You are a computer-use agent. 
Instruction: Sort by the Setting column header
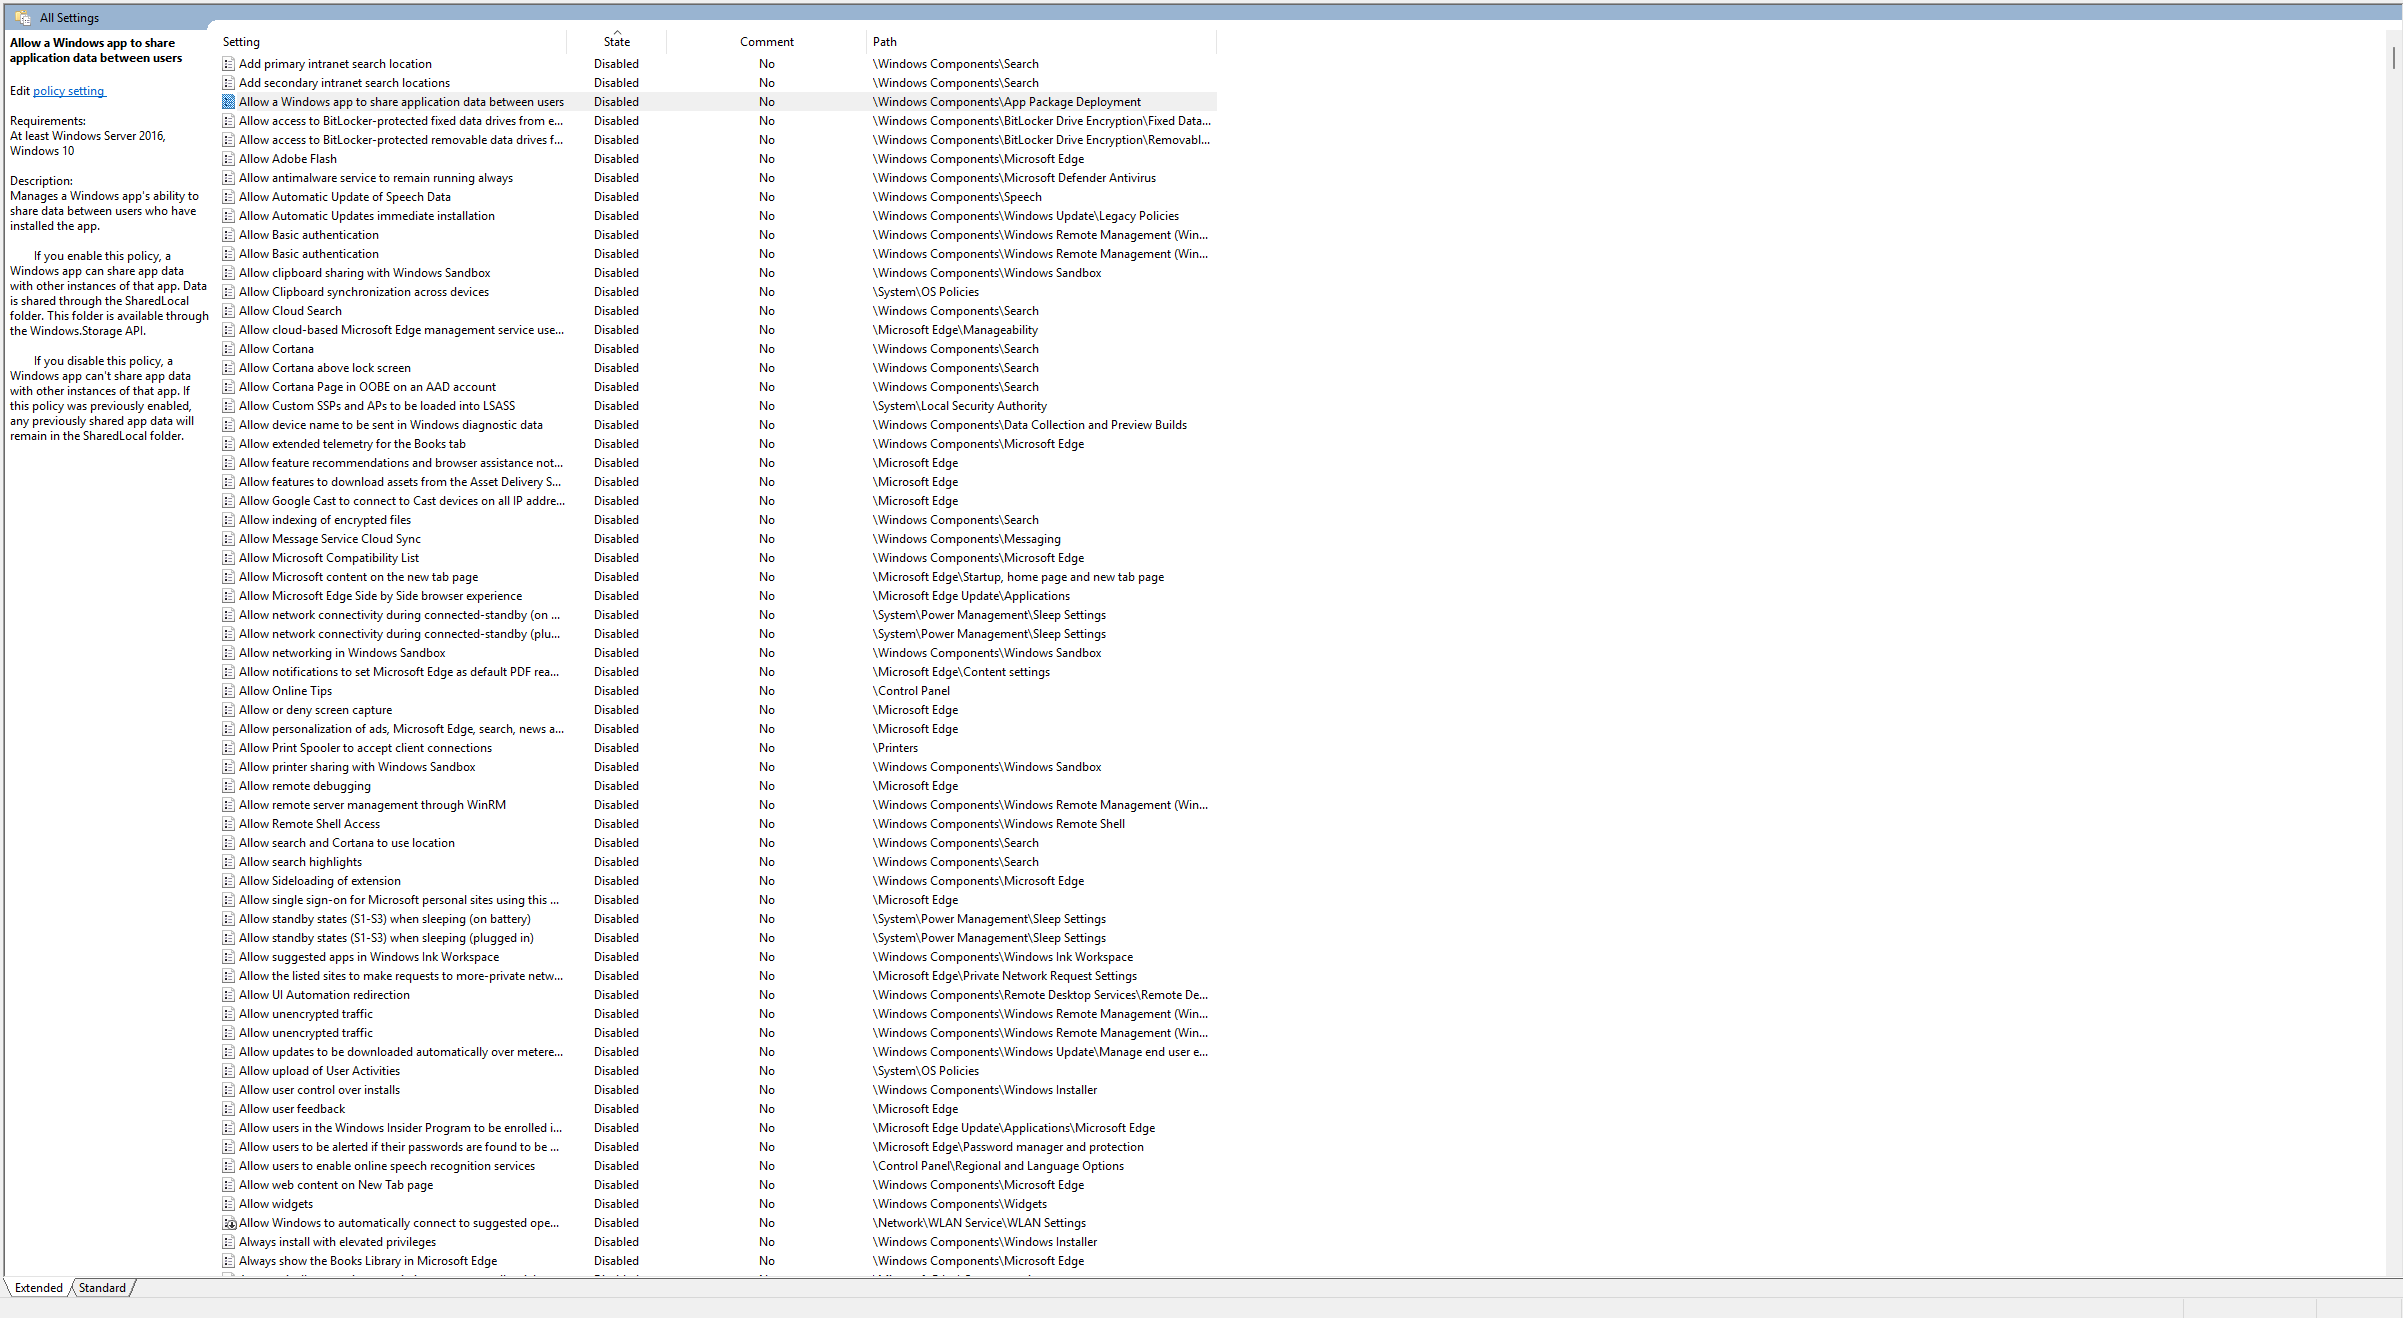[x=393, y=42]
